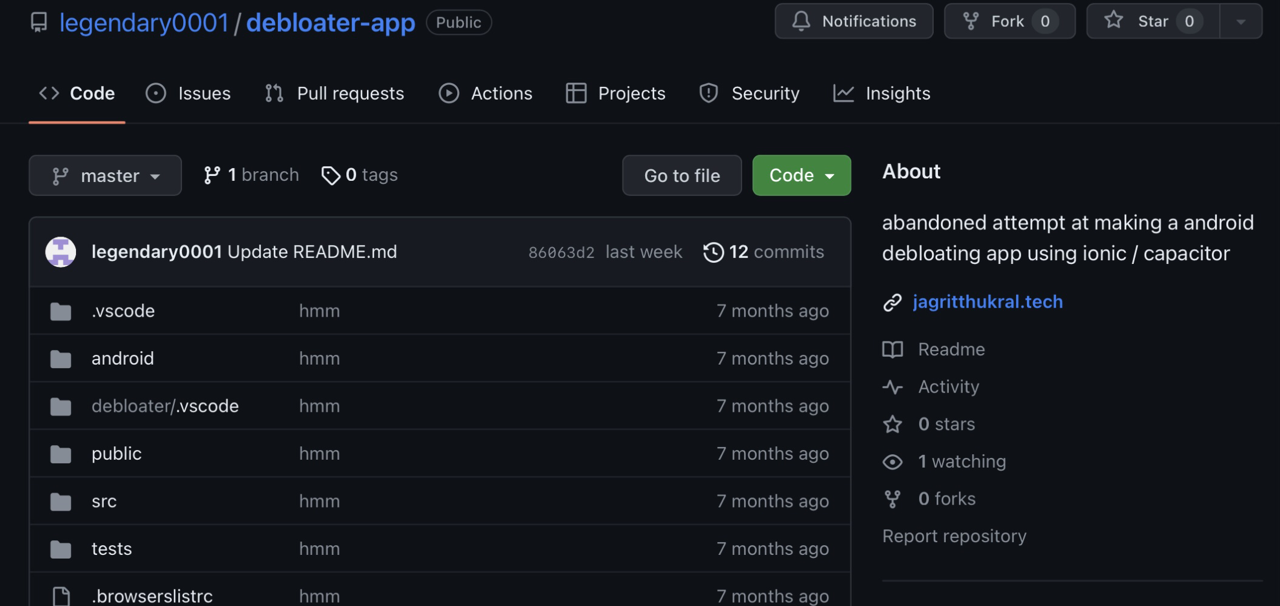Viewport: 1280px width, 606px height.
Task: Click the history clock icon beside 12 commits
Action: pos(713,252)
